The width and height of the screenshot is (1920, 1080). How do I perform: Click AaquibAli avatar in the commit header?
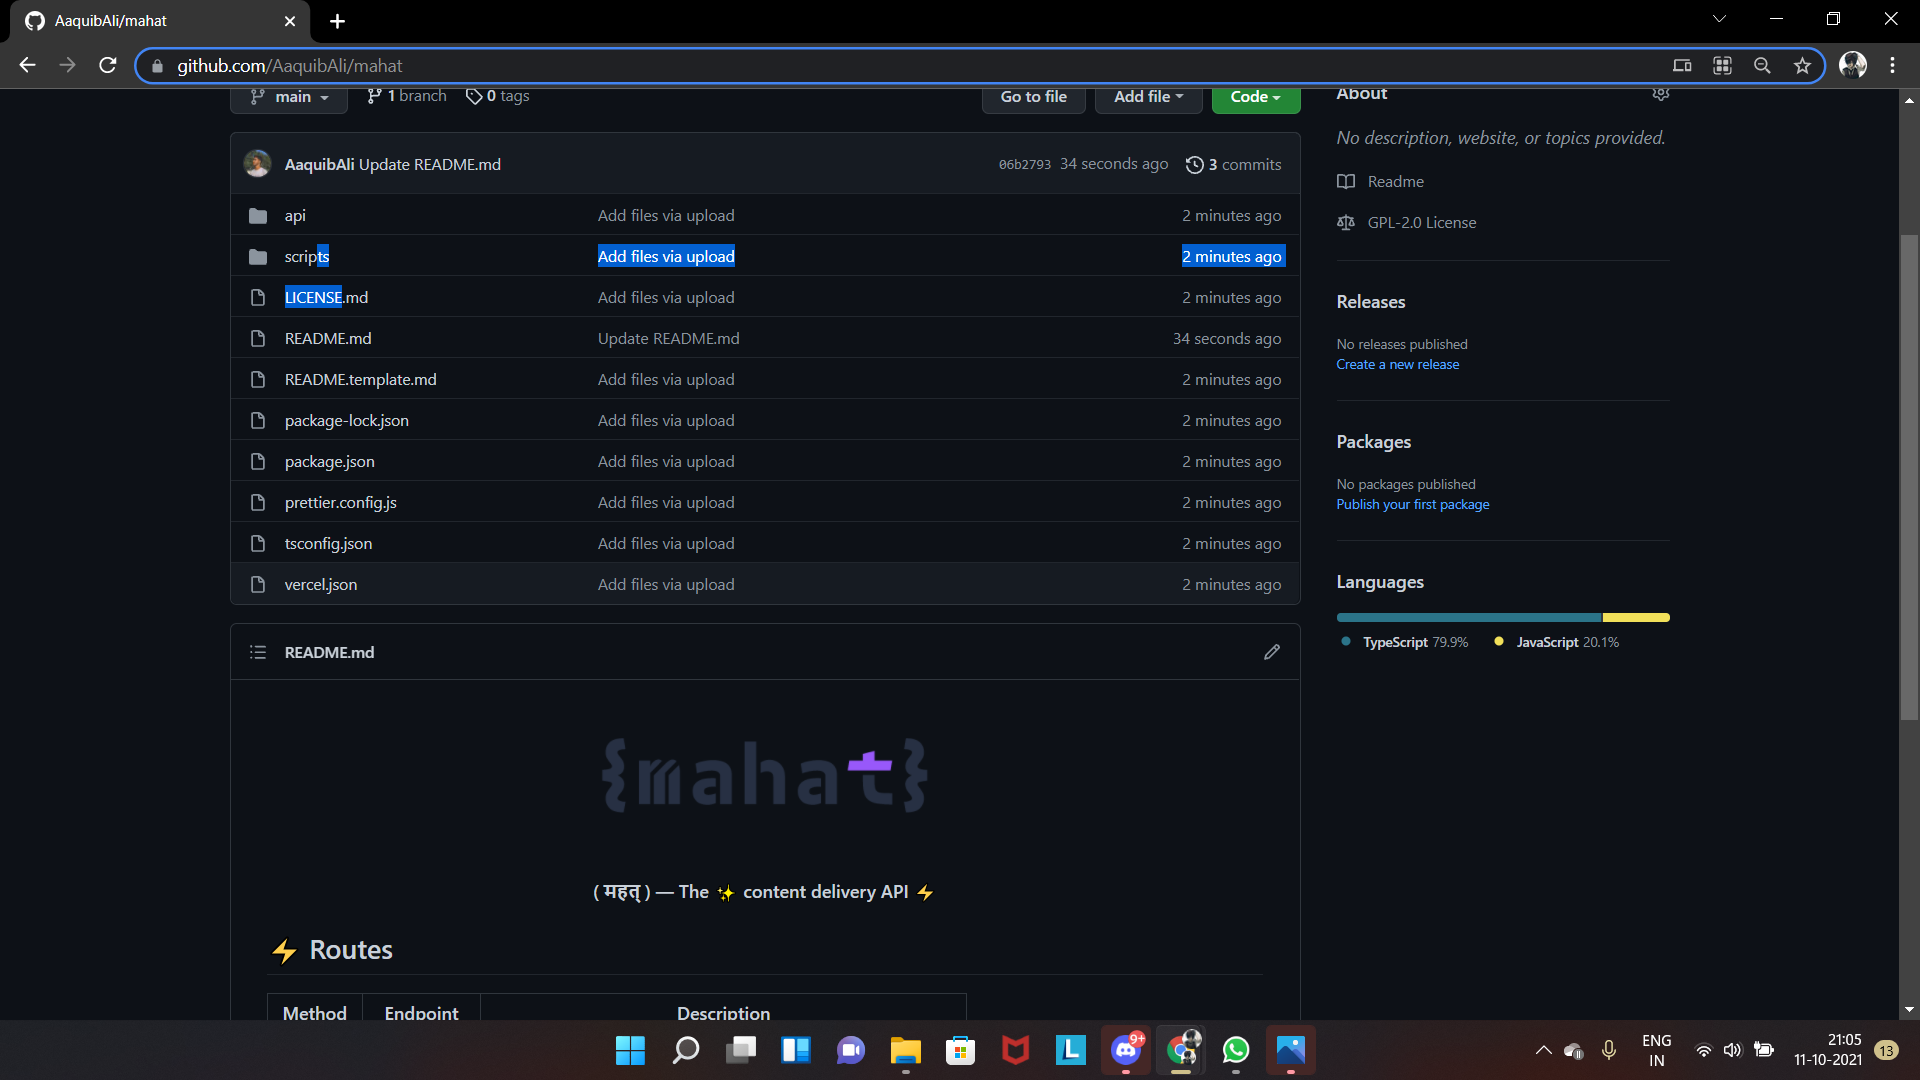pyautogui.click(x=258, y=164)
